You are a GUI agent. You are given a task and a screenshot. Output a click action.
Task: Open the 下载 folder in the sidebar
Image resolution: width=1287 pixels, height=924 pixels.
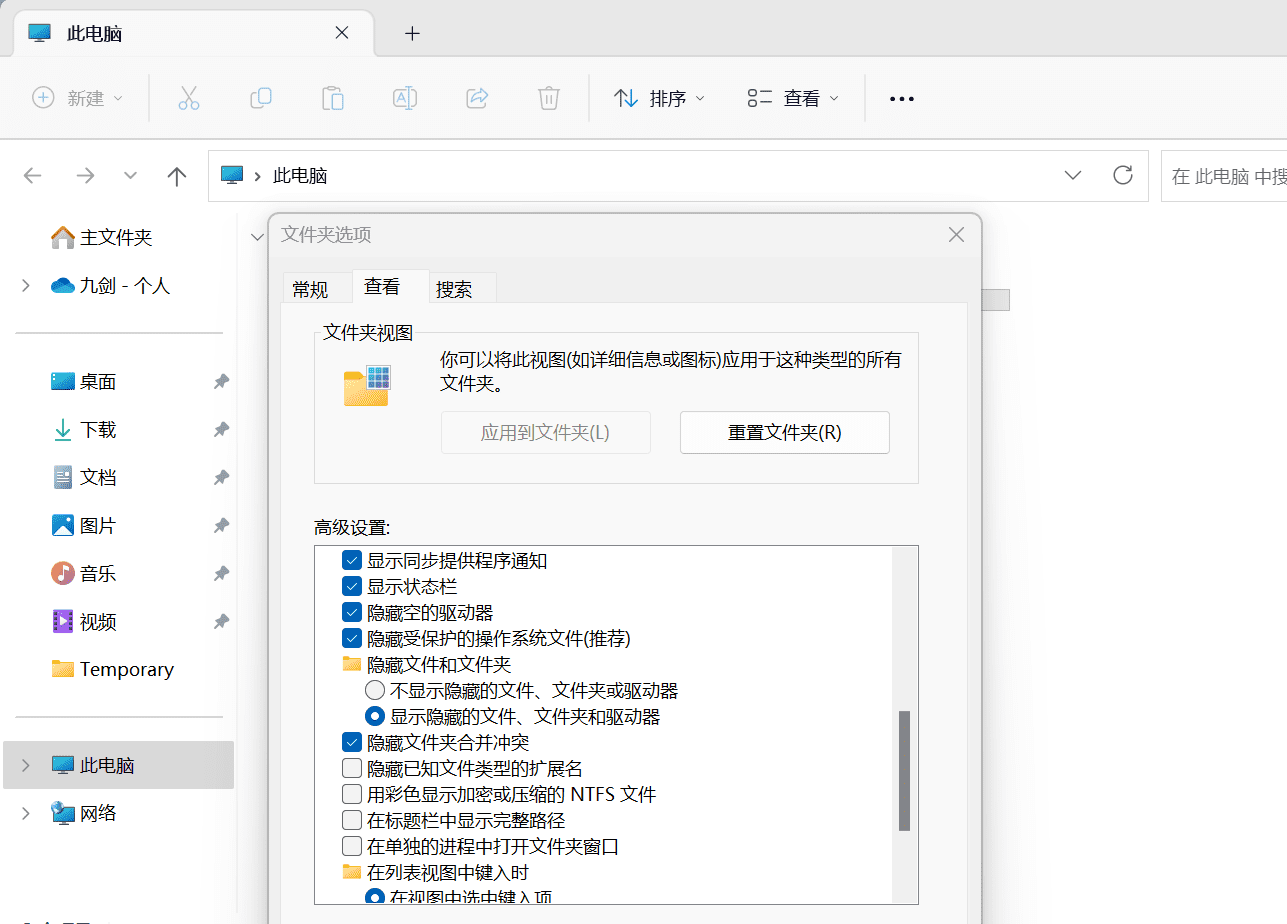97,429
